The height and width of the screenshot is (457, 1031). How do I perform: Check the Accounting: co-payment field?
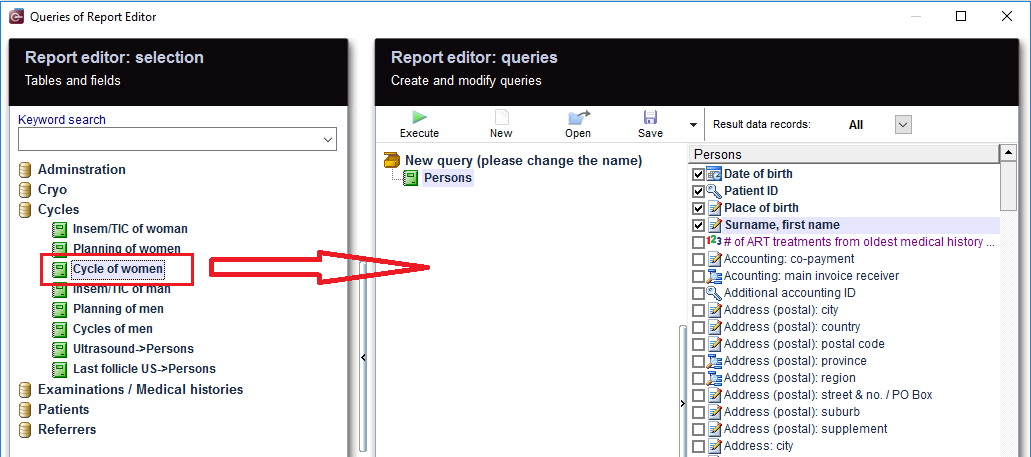click(x=698, y=260)
